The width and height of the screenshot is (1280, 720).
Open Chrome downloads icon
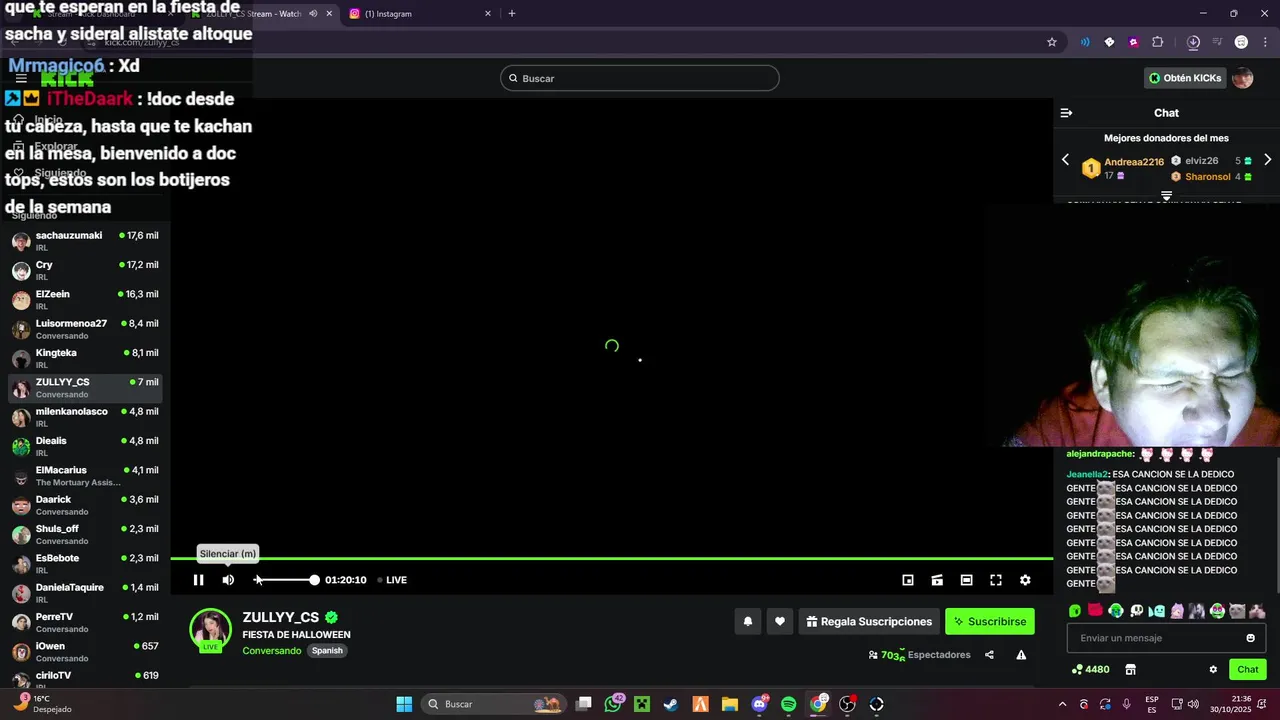(x=1193, y=42)
